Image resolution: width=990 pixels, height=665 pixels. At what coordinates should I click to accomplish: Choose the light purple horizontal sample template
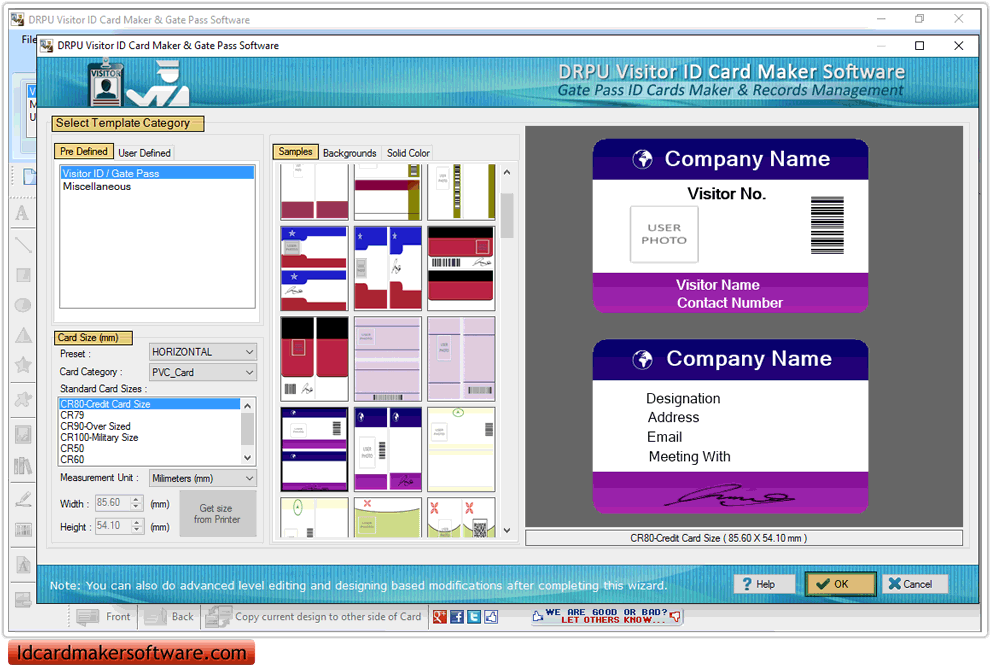pyautogui.click(x=388, y=359)
